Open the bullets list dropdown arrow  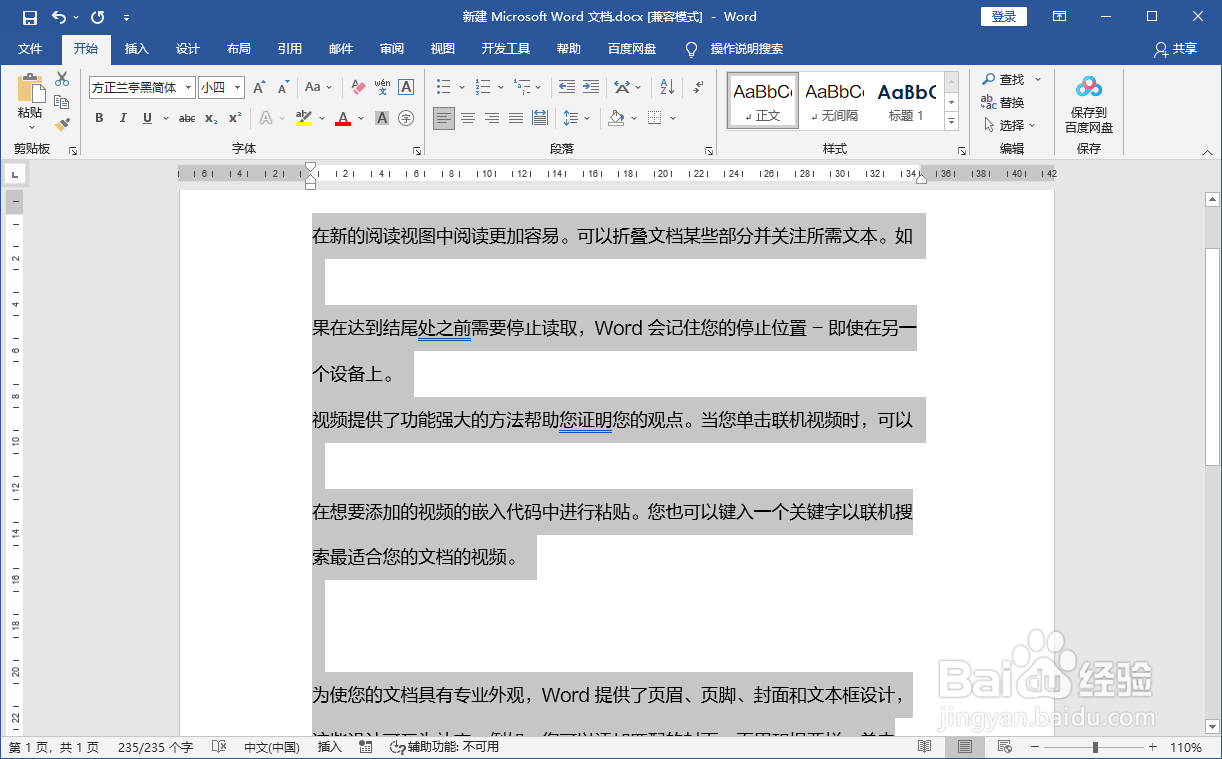pos(460,88)
